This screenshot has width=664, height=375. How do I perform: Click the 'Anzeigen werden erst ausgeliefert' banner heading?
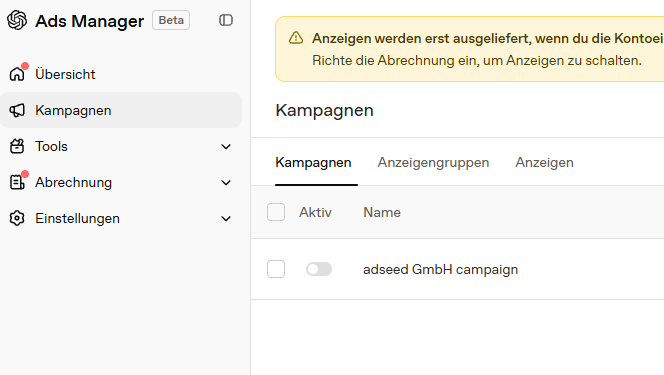pyautogui.click(x=488, y=39)
